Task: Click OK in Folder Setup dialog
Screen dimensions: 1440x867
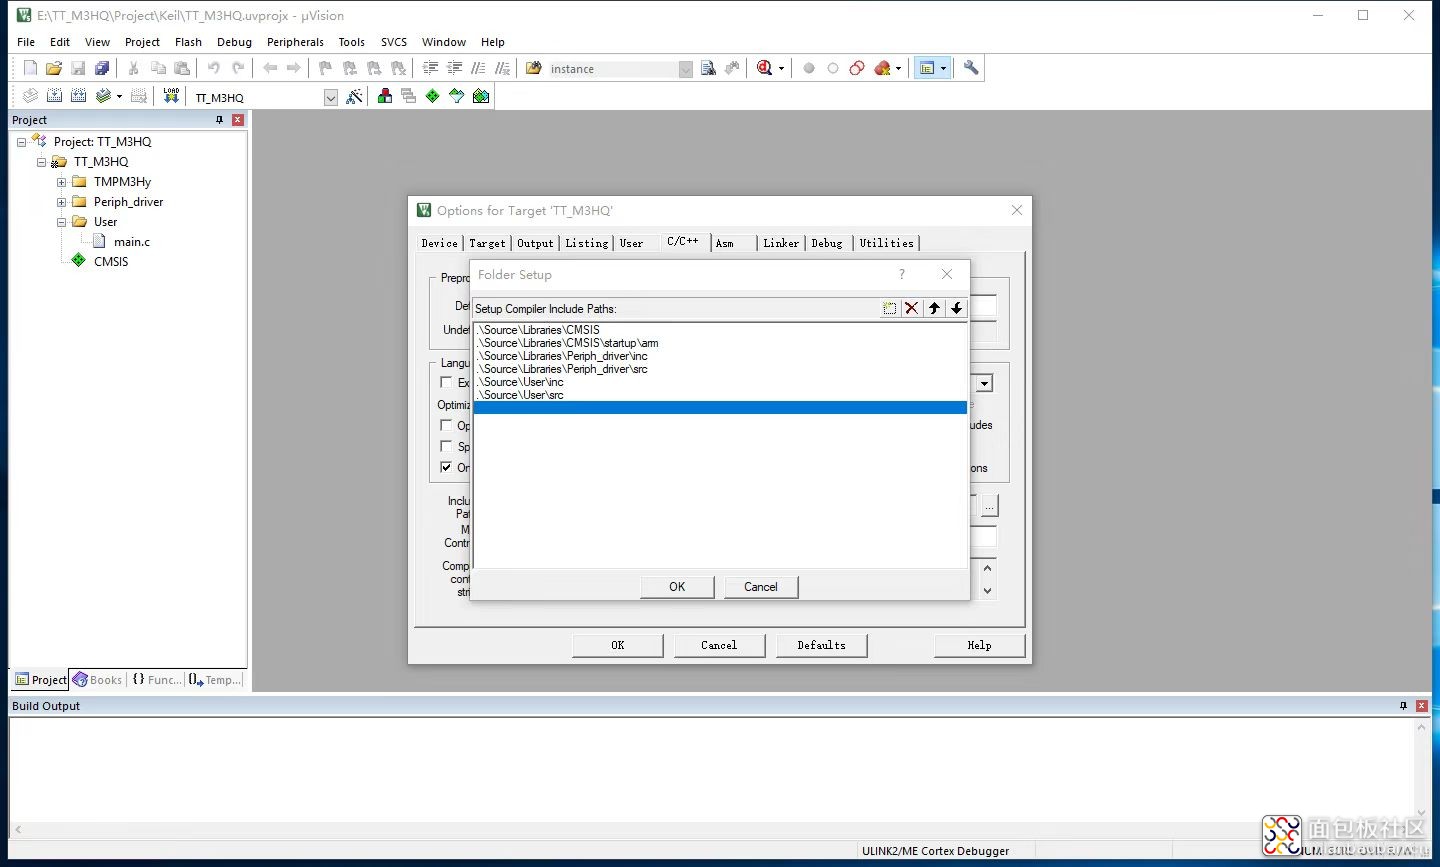Action: click(677, 587)
